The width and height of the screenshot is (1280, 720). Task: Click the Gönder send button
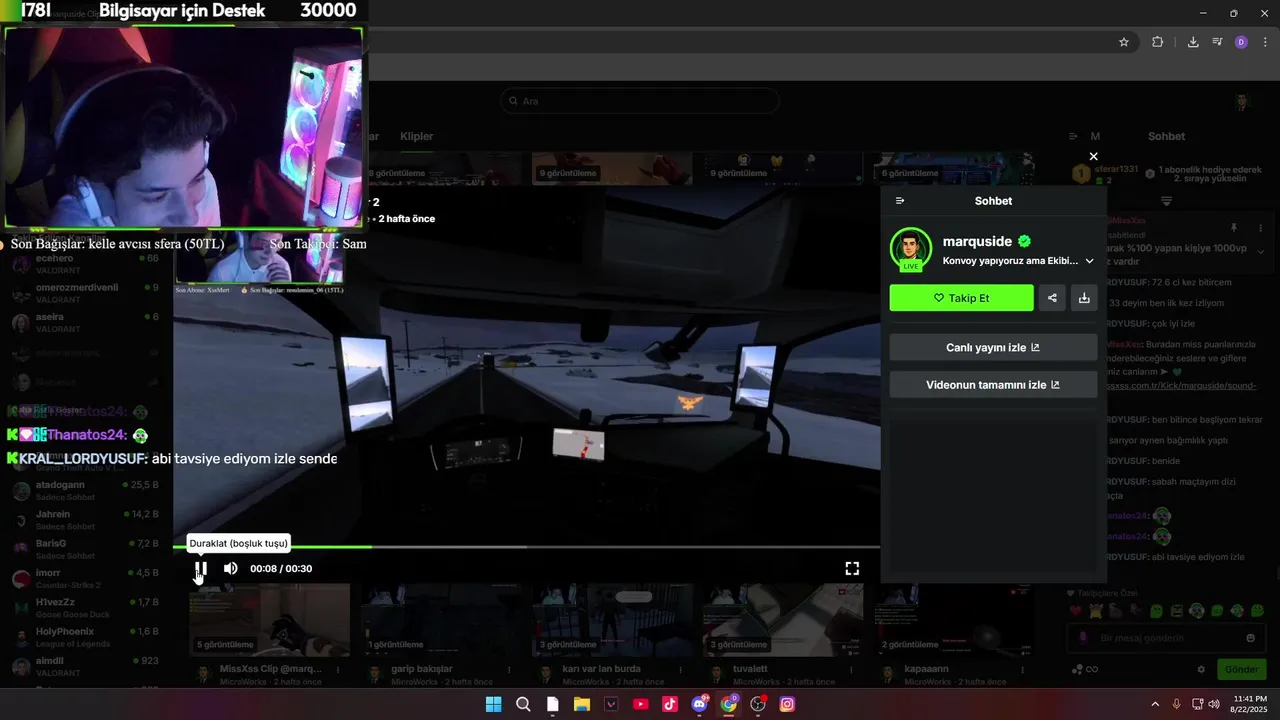(1241, 669)
